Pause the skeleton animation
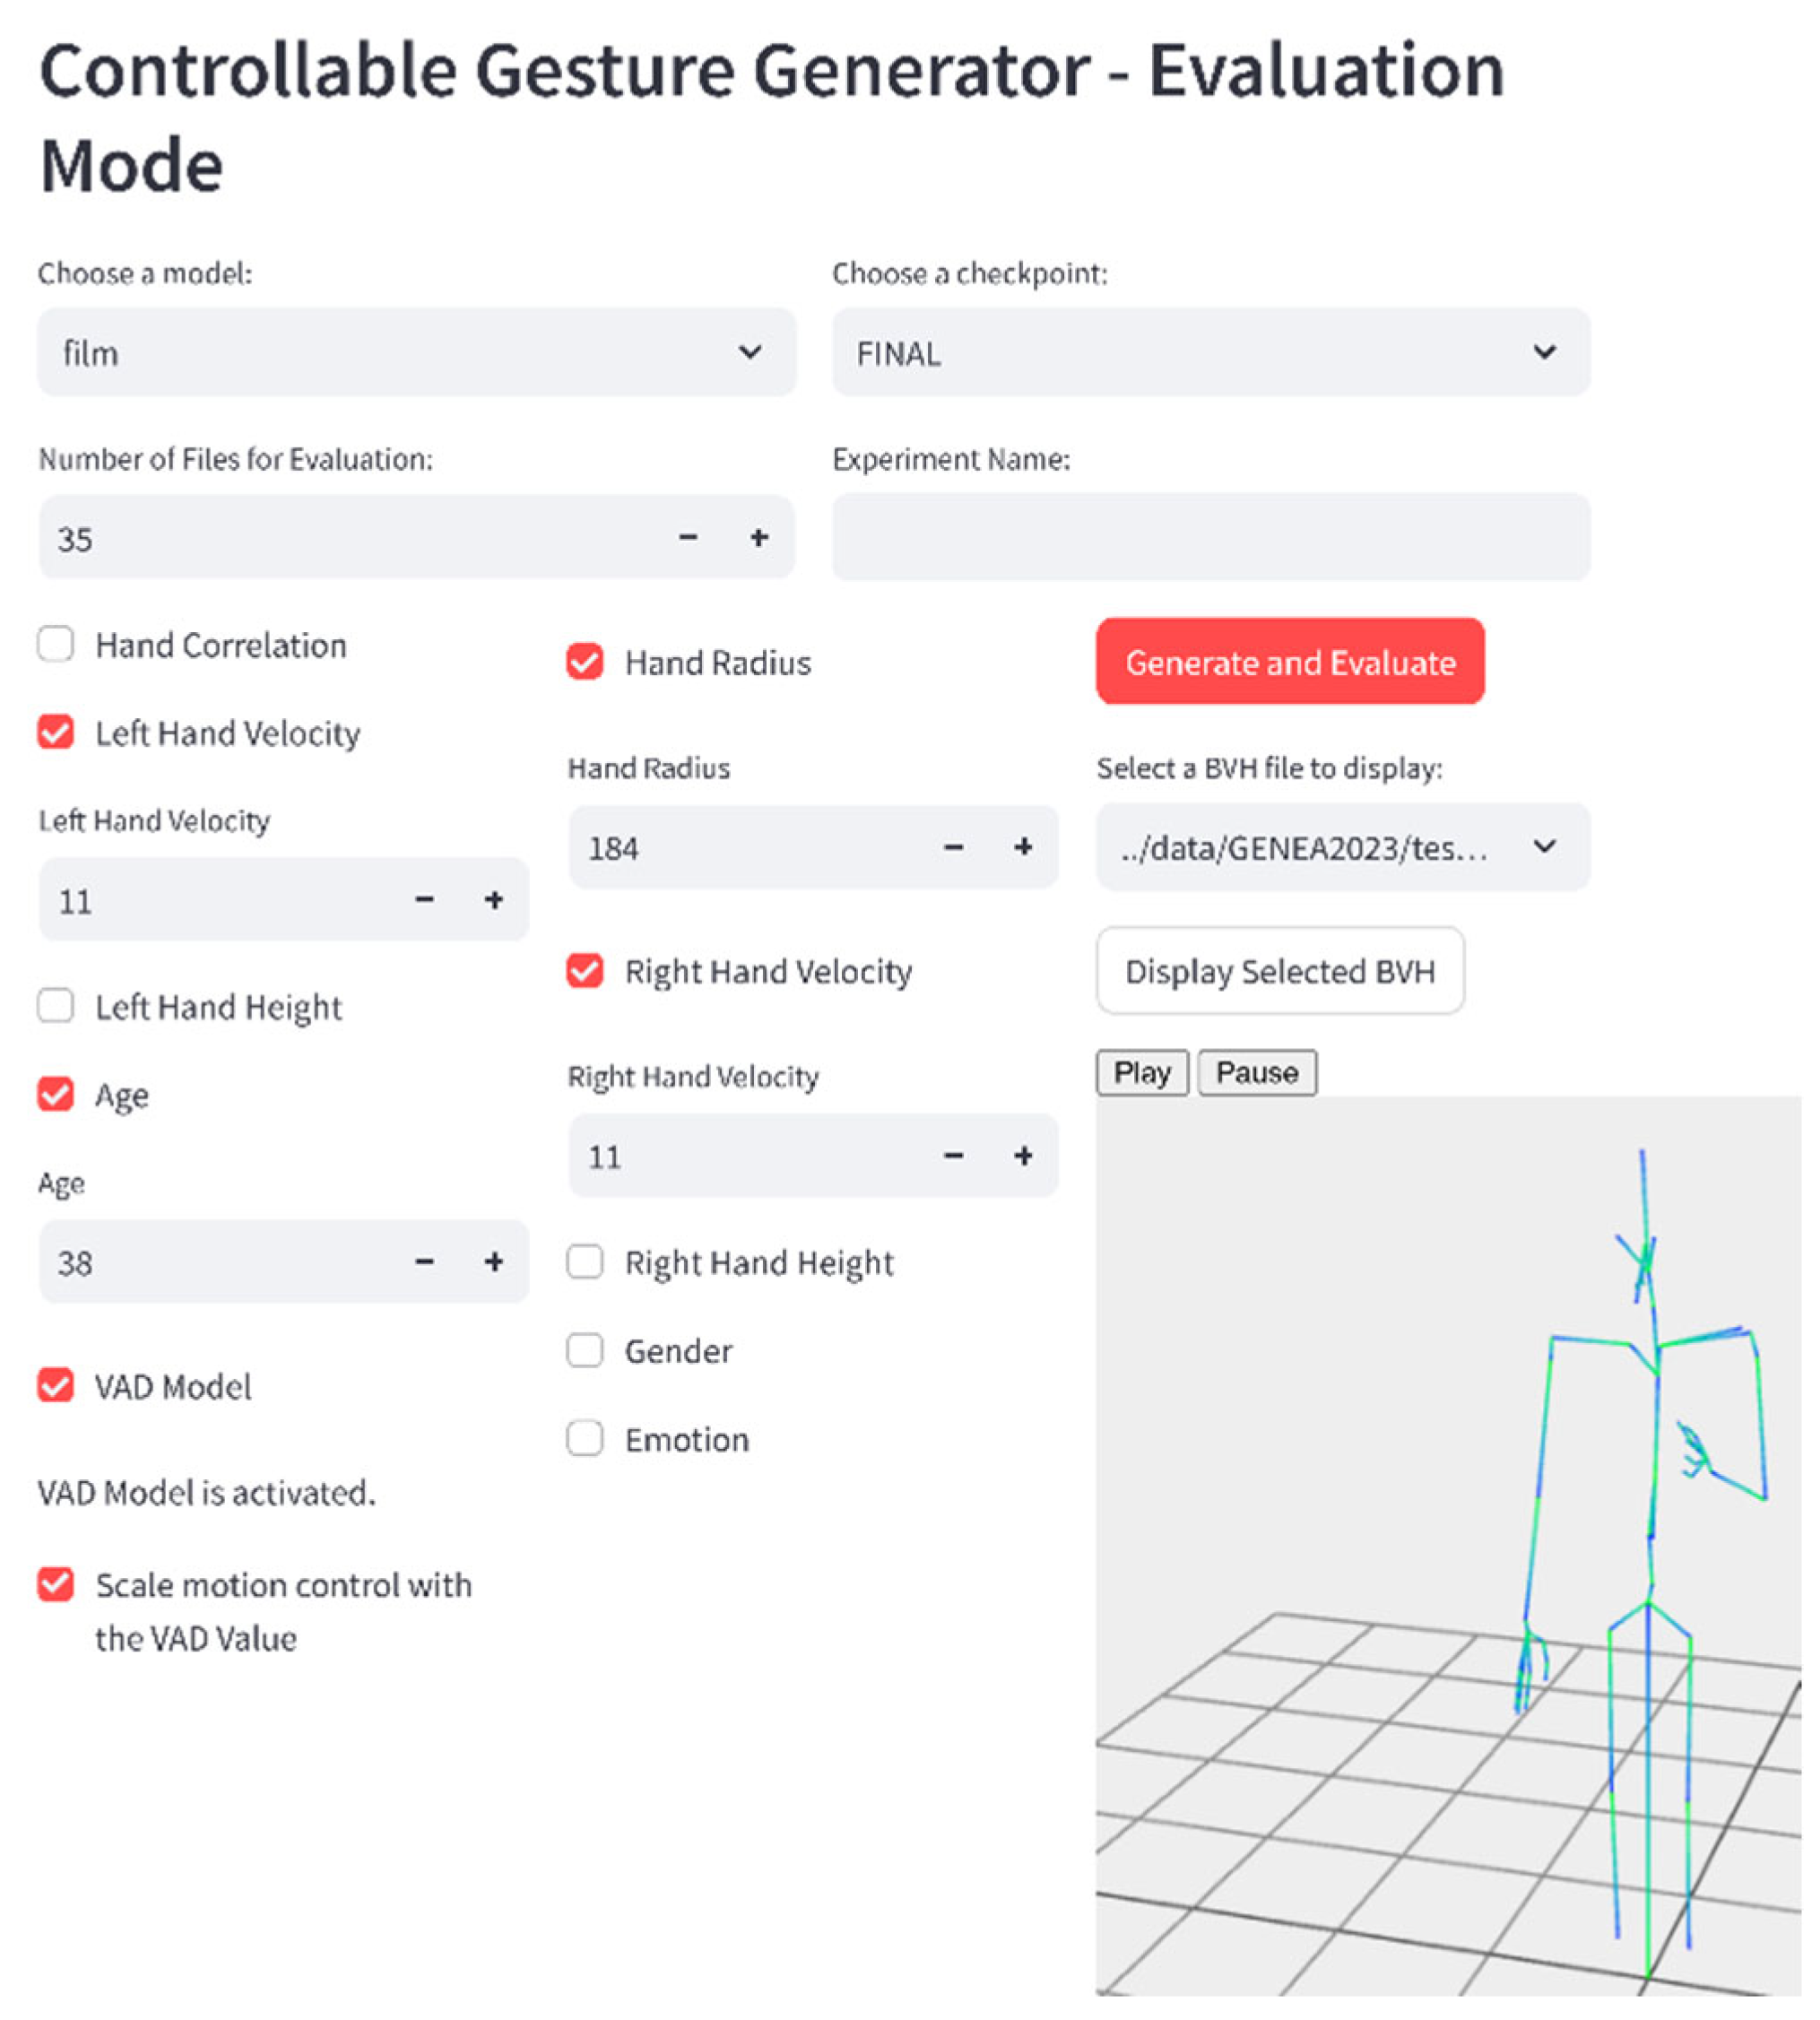 pyautogui.click(x=1257, y=1073)
